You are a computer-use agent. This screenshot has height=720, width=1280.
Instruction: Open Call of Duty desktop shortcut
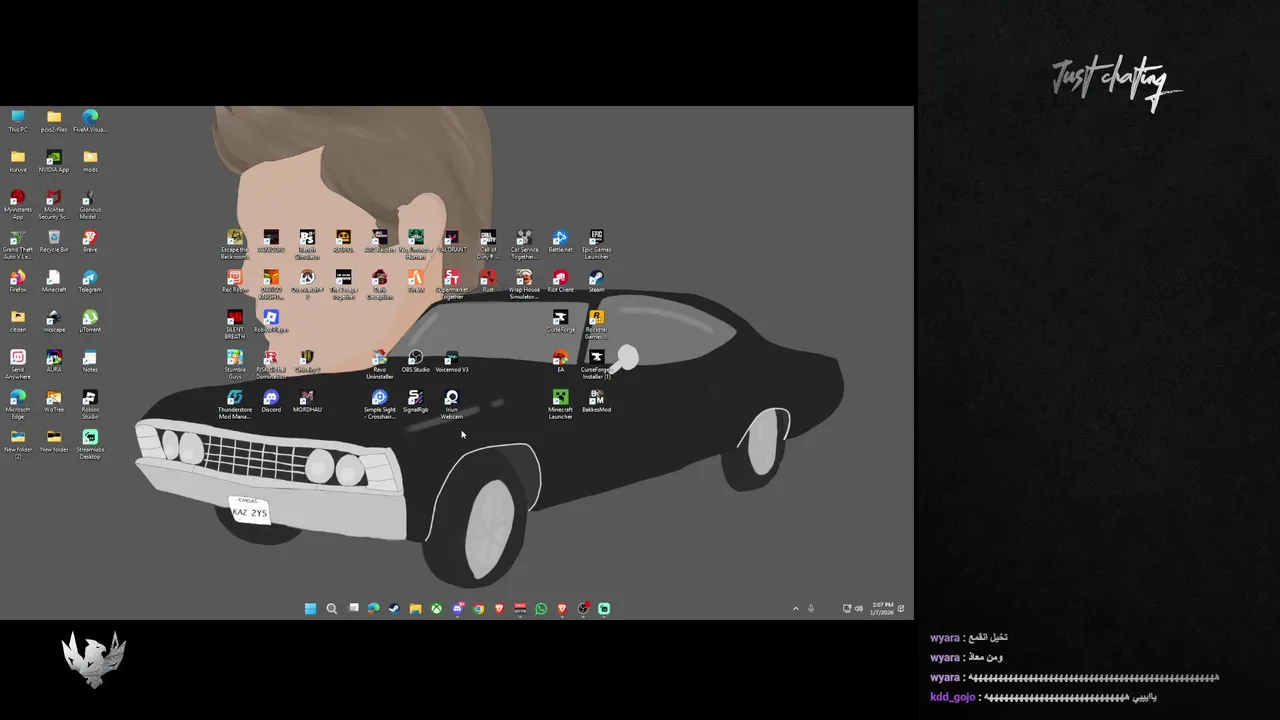[488, 245]
